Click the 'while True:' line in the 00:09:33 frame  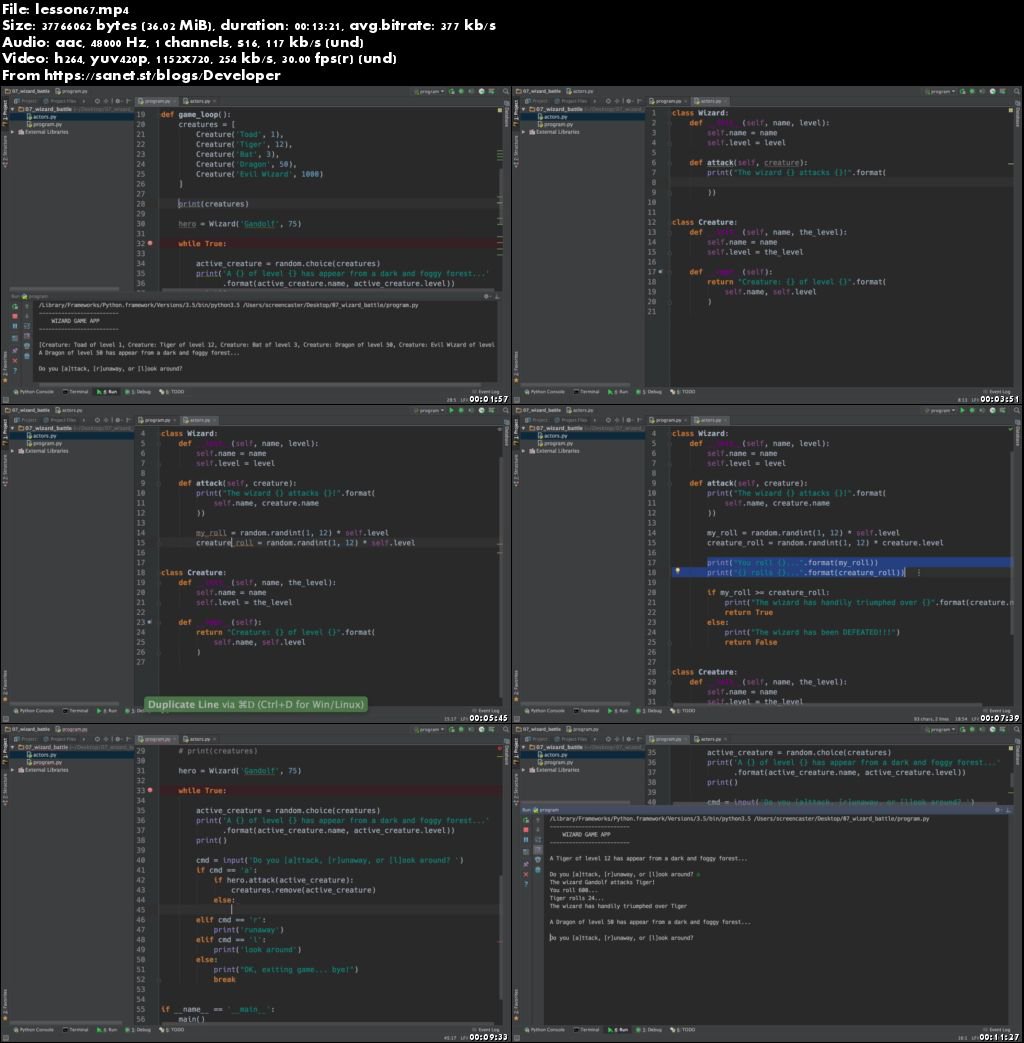(x=202, y=790)
